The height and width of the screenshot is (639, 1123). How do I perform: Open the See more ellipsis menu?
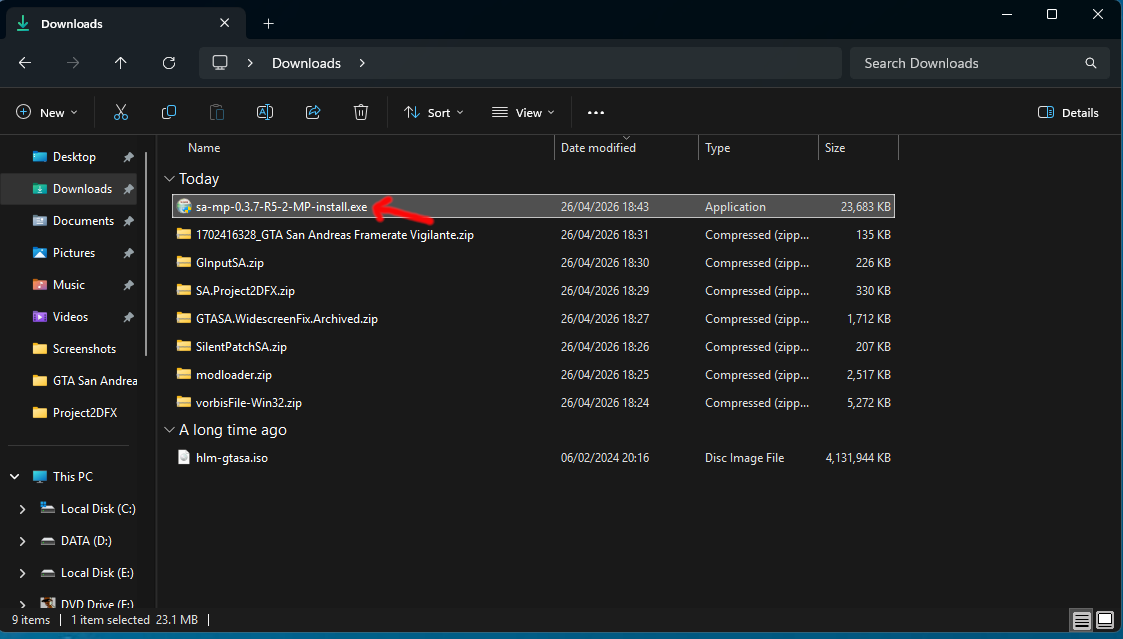pos(596,112)
